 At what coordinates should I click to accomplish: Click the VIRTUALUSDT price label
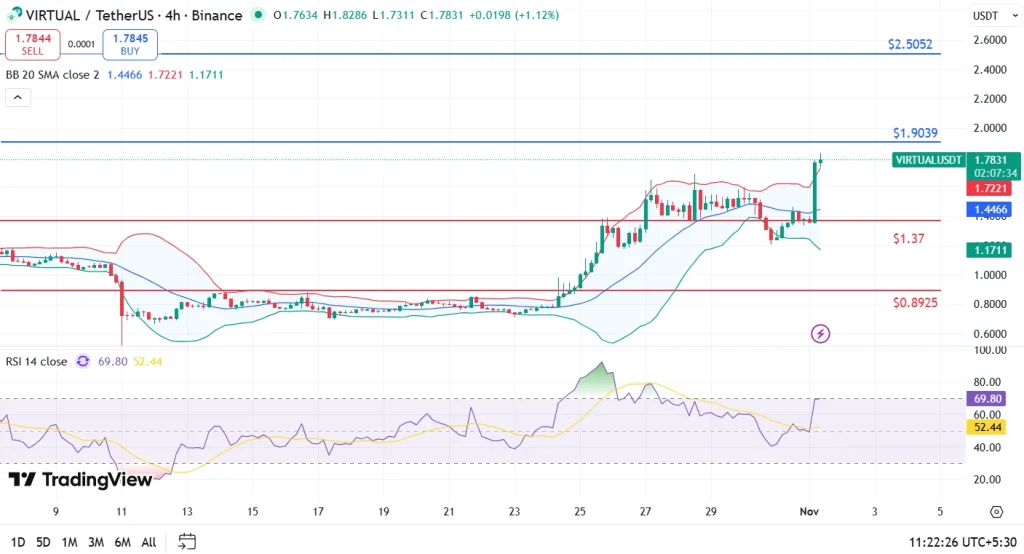(x=928, y=160)
